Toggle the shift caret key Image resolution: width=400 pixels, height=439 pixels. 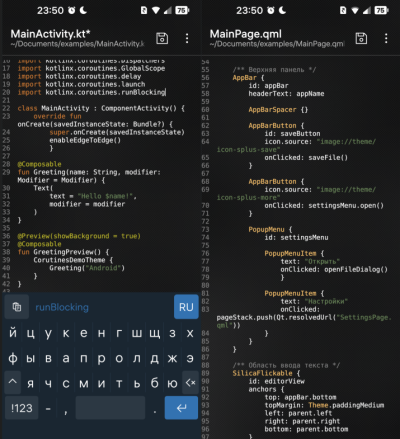(13, 382)
